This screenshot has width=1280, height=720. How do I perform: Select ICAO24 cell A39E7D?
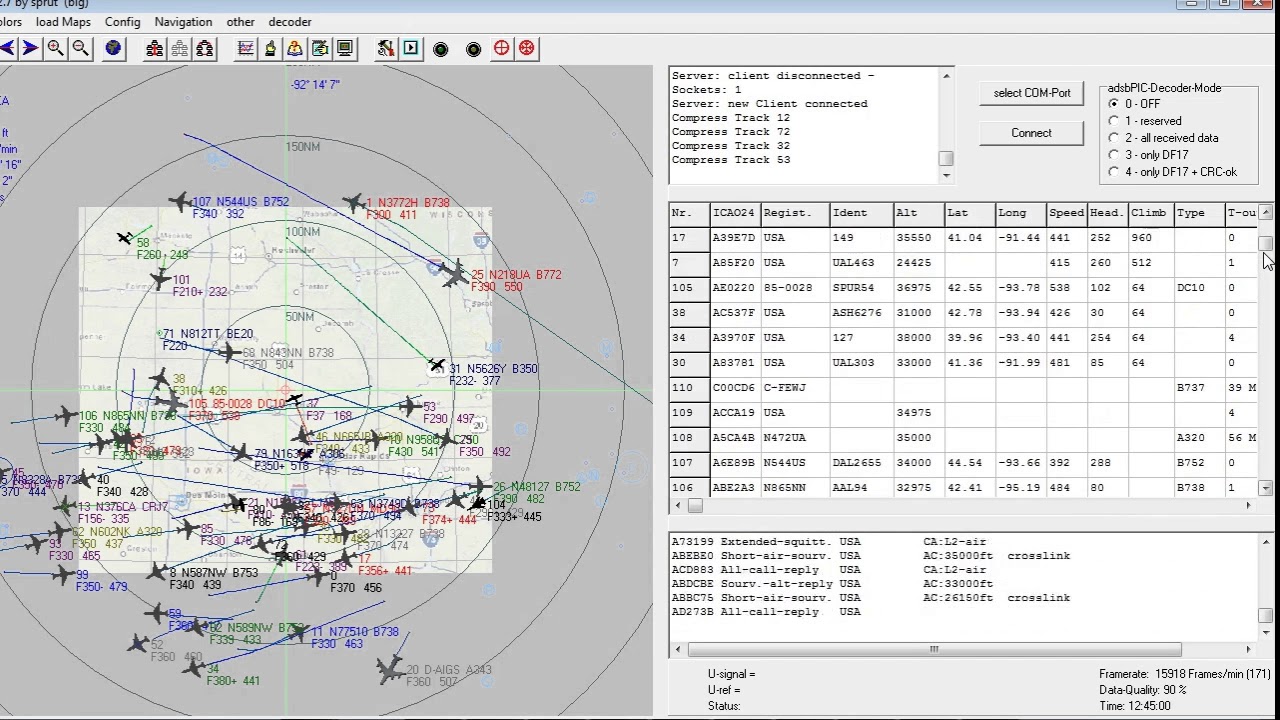(734, 238)
